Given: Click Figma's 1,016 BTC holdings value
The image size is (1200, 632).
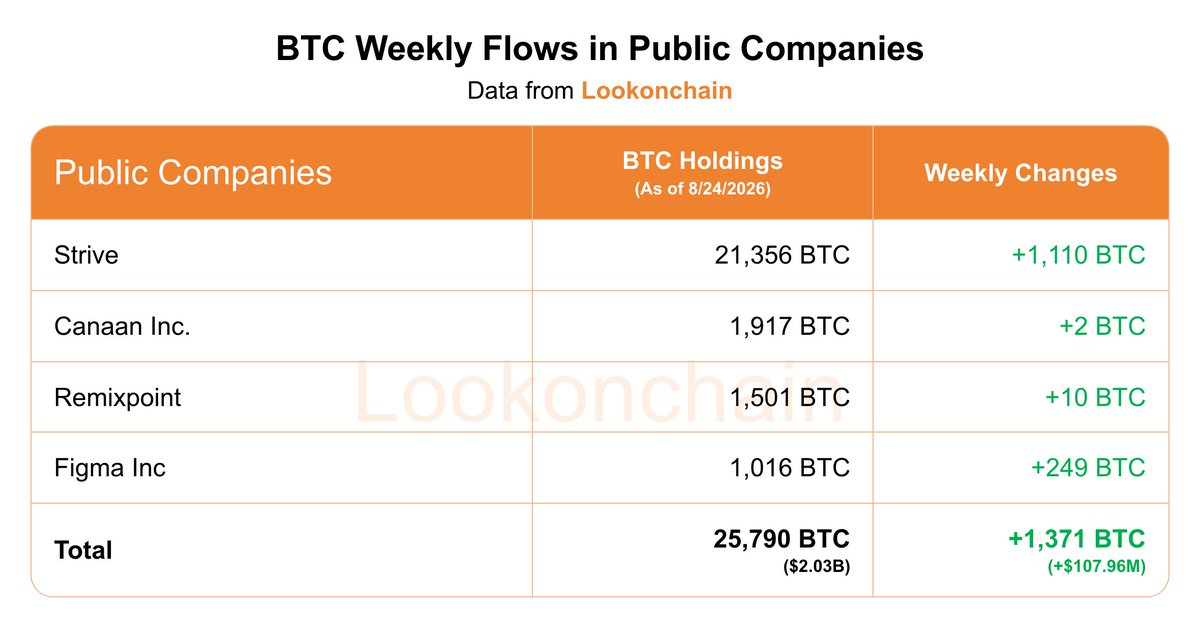Looking at the screenshot, I should [x=790, y=468].
